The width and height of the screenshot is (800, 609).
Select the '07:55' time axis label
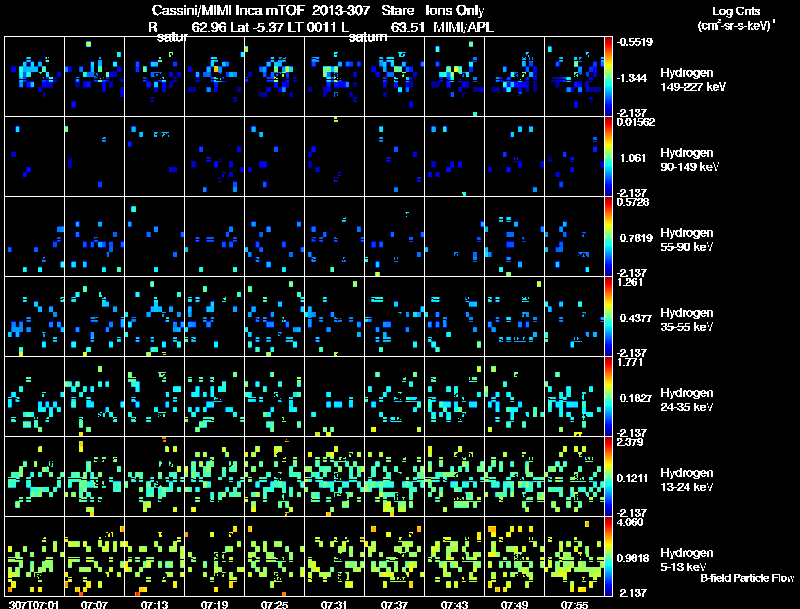pyautogui.click(x=574, y=604)
